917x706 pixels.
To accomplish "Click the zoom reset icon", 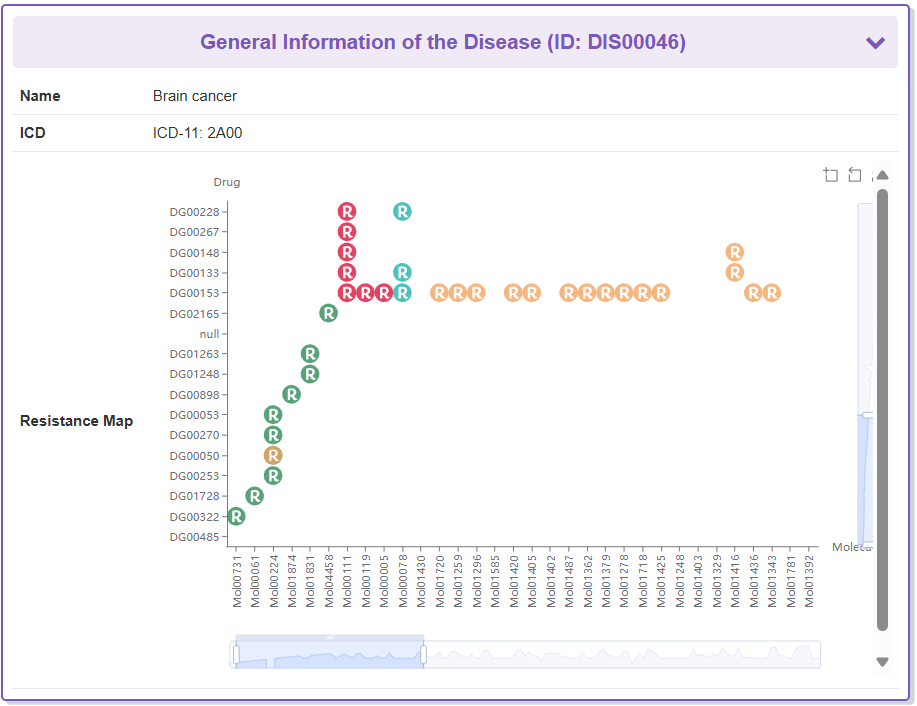I will [855, 175].
